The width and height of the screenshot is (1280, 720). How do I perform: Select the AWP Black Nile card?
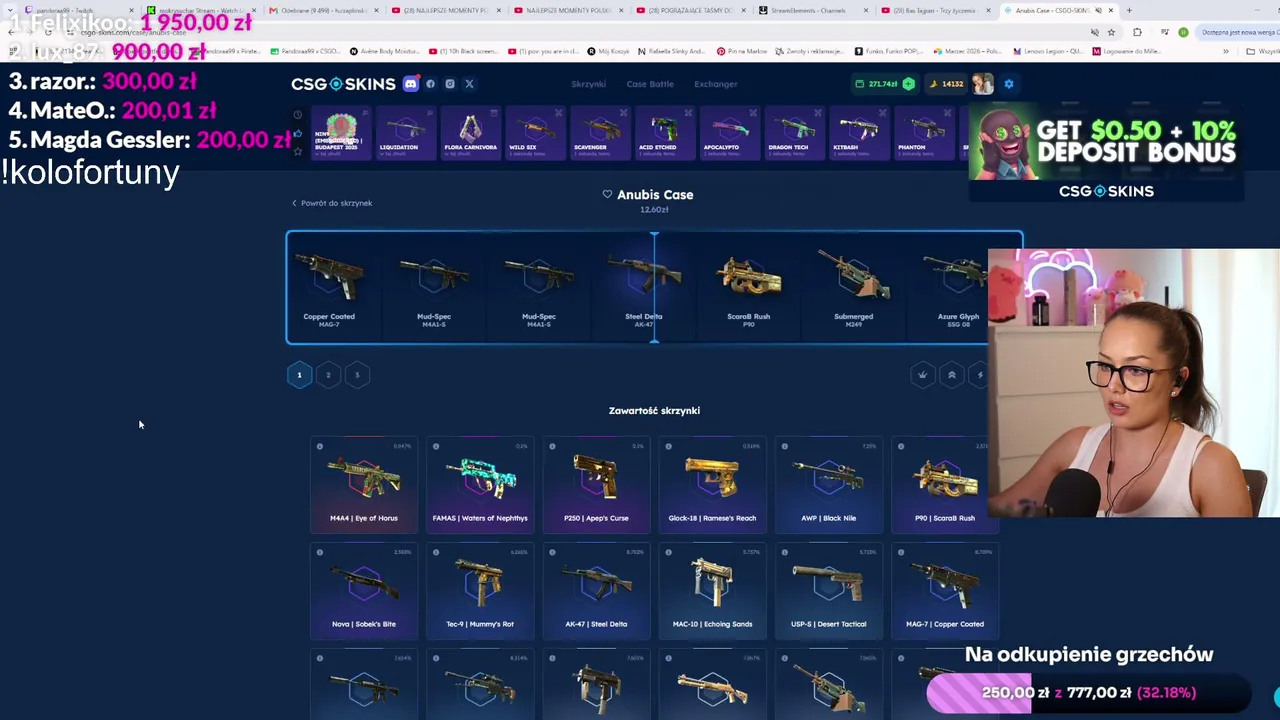pyautogui.click(x=828, y=483)
